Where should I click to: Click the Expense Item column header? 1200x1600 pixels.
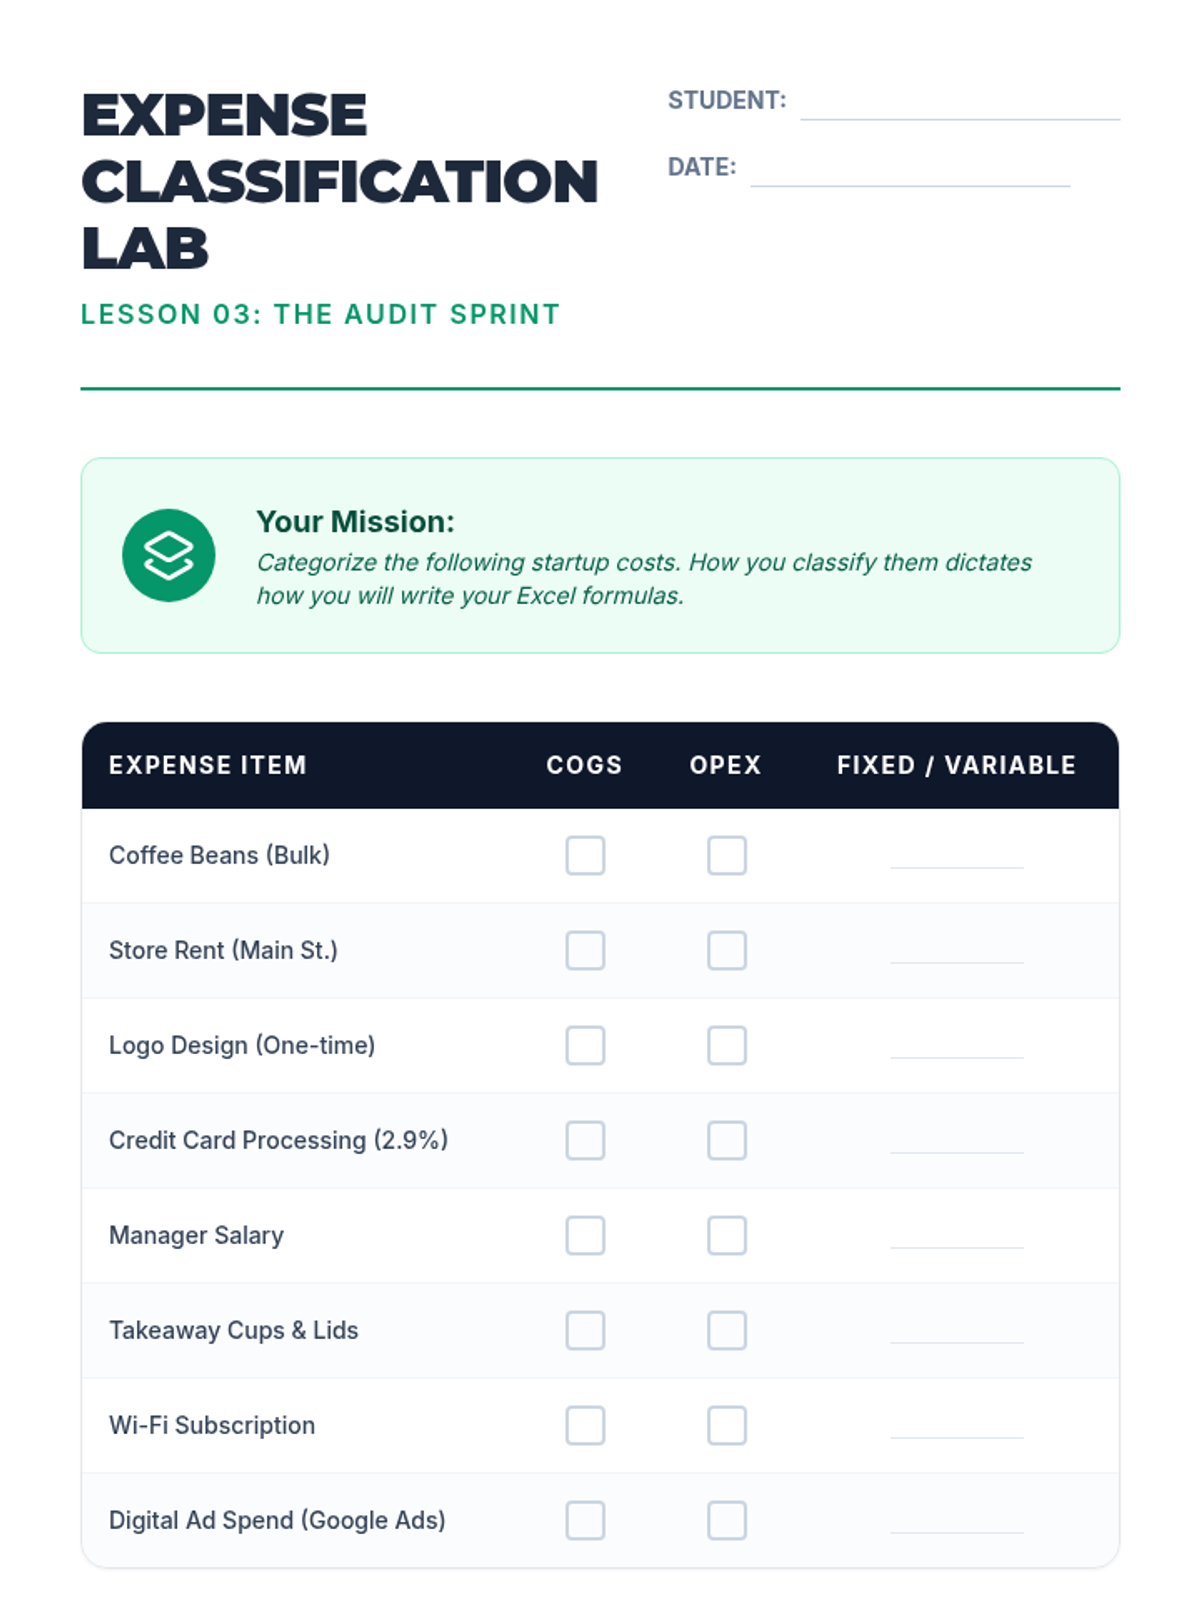208,765
